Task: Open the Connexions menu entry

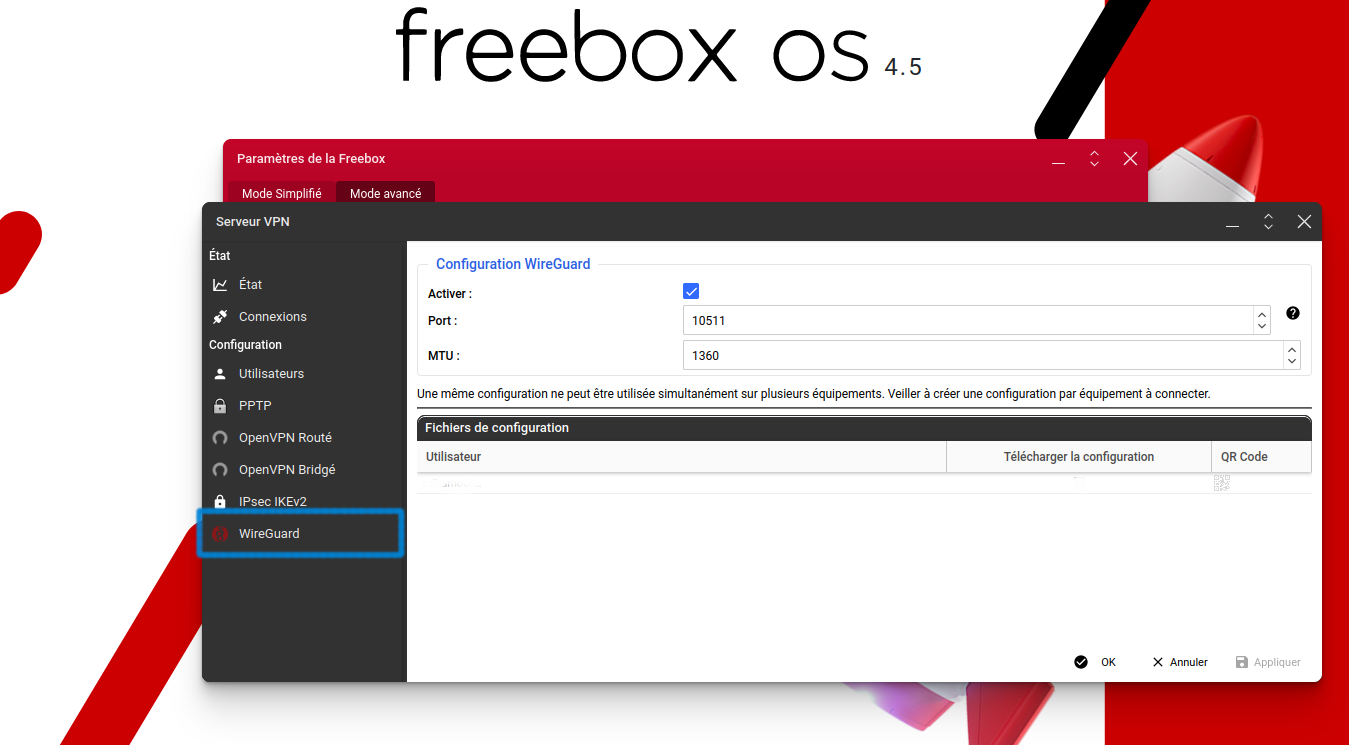Action: [x=304, y=317]
